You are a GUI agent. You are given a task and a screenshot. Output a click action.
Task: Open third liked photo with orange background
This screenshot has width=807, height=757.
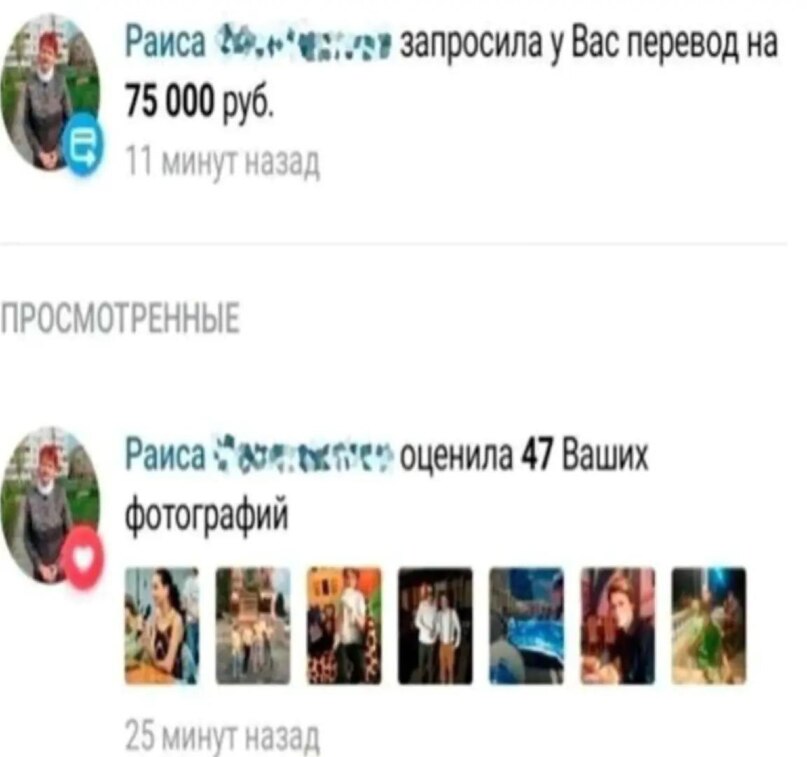point(344,626)
